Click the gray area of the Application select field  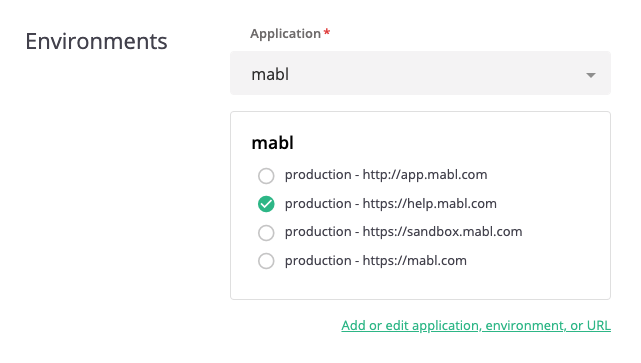(x=433, y=73)
